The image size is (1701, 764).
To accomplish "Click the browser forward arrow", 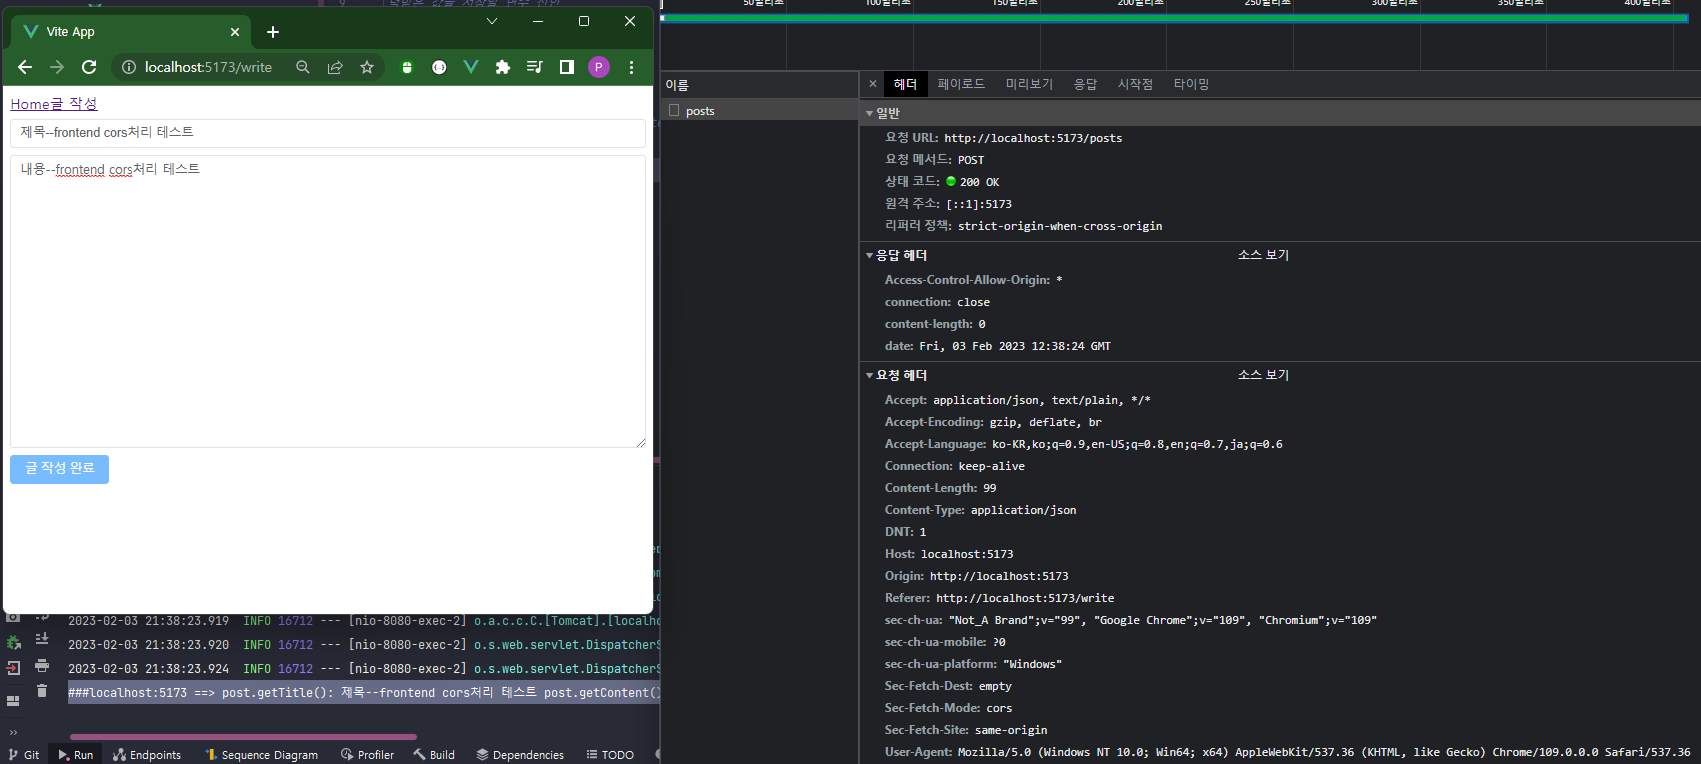I will point(57,67).
